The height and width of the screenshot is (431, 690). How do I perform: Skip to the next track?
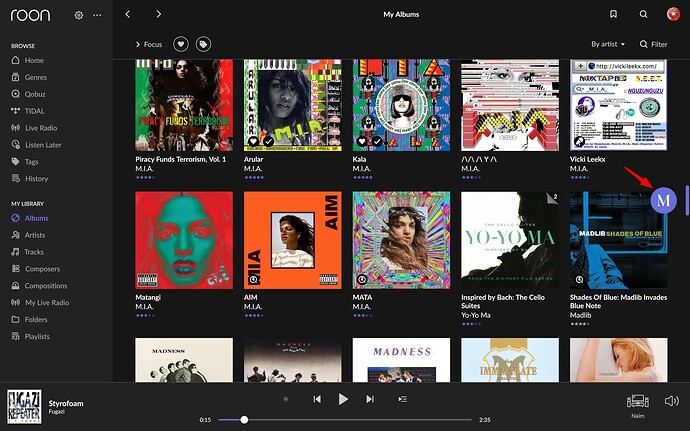[370, 399]
